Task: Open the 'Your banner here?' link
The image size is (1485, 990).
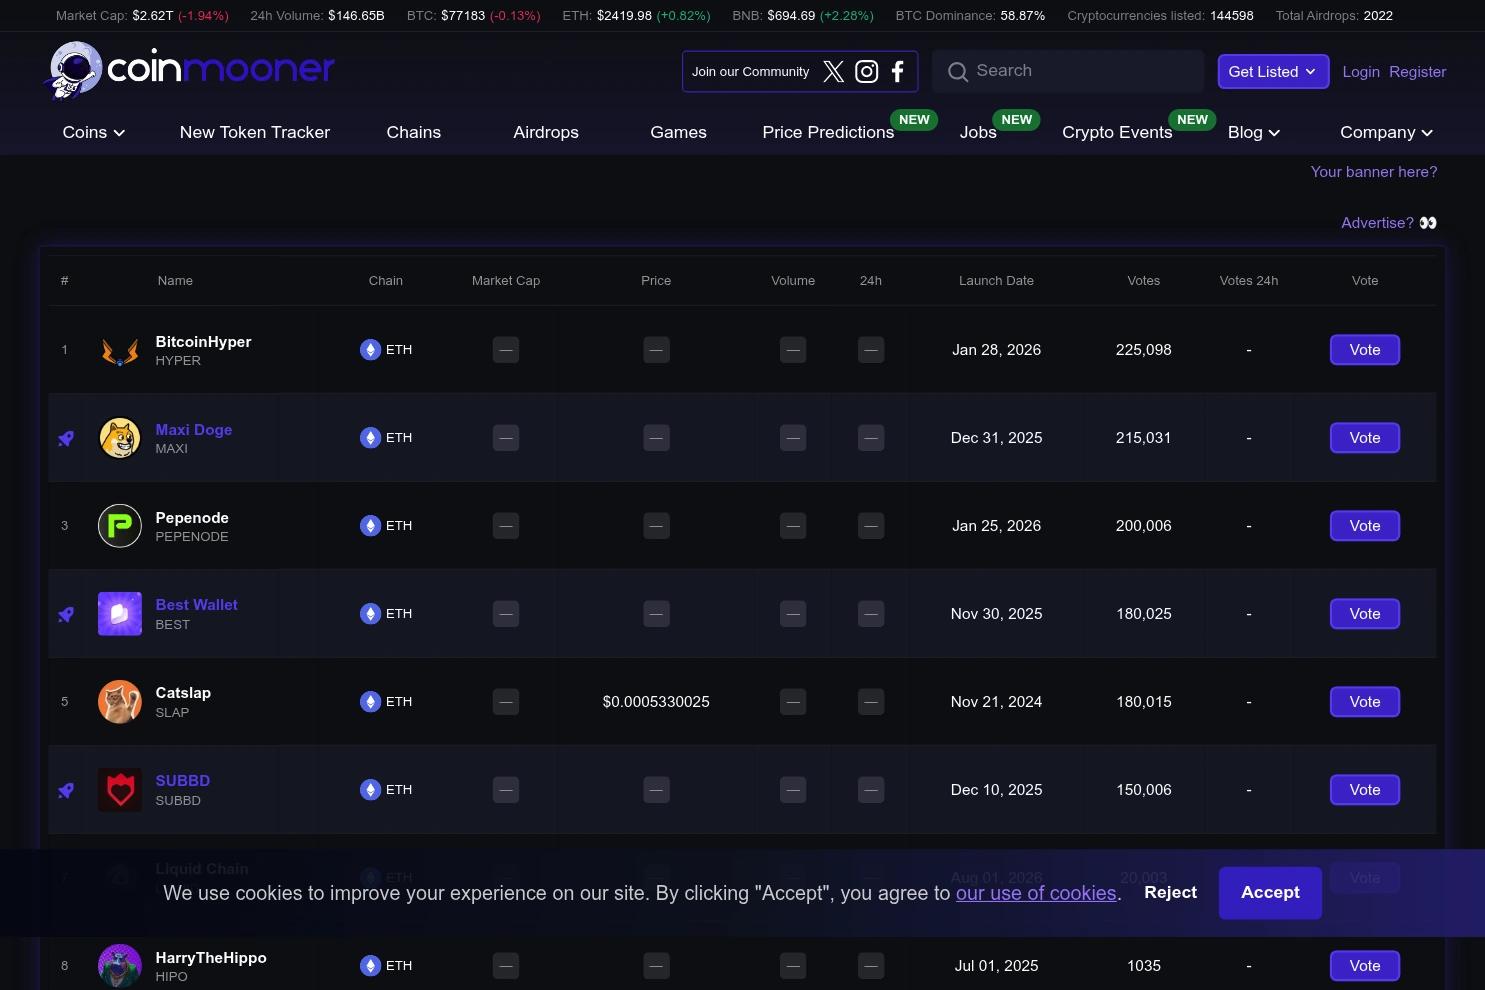Action: pos(1374,172)
